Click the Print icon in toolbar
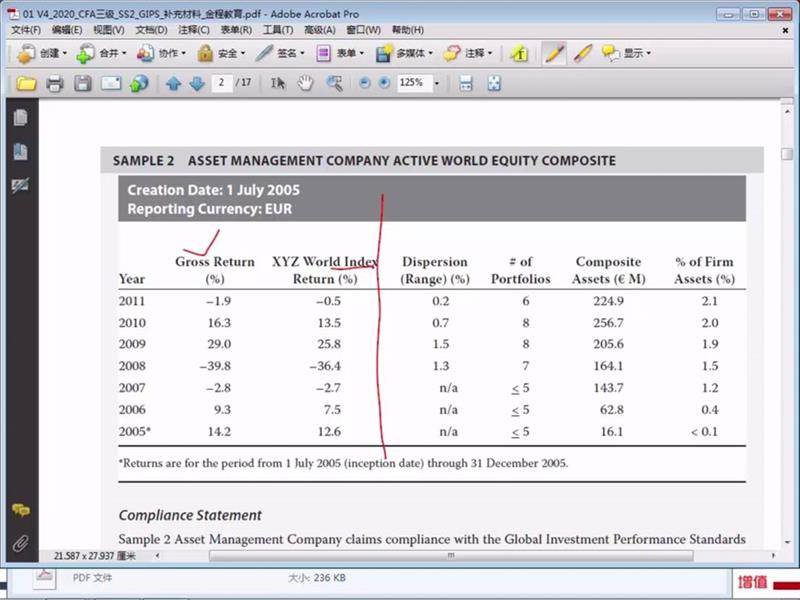800x600 pixels. [x=54, y=83]
